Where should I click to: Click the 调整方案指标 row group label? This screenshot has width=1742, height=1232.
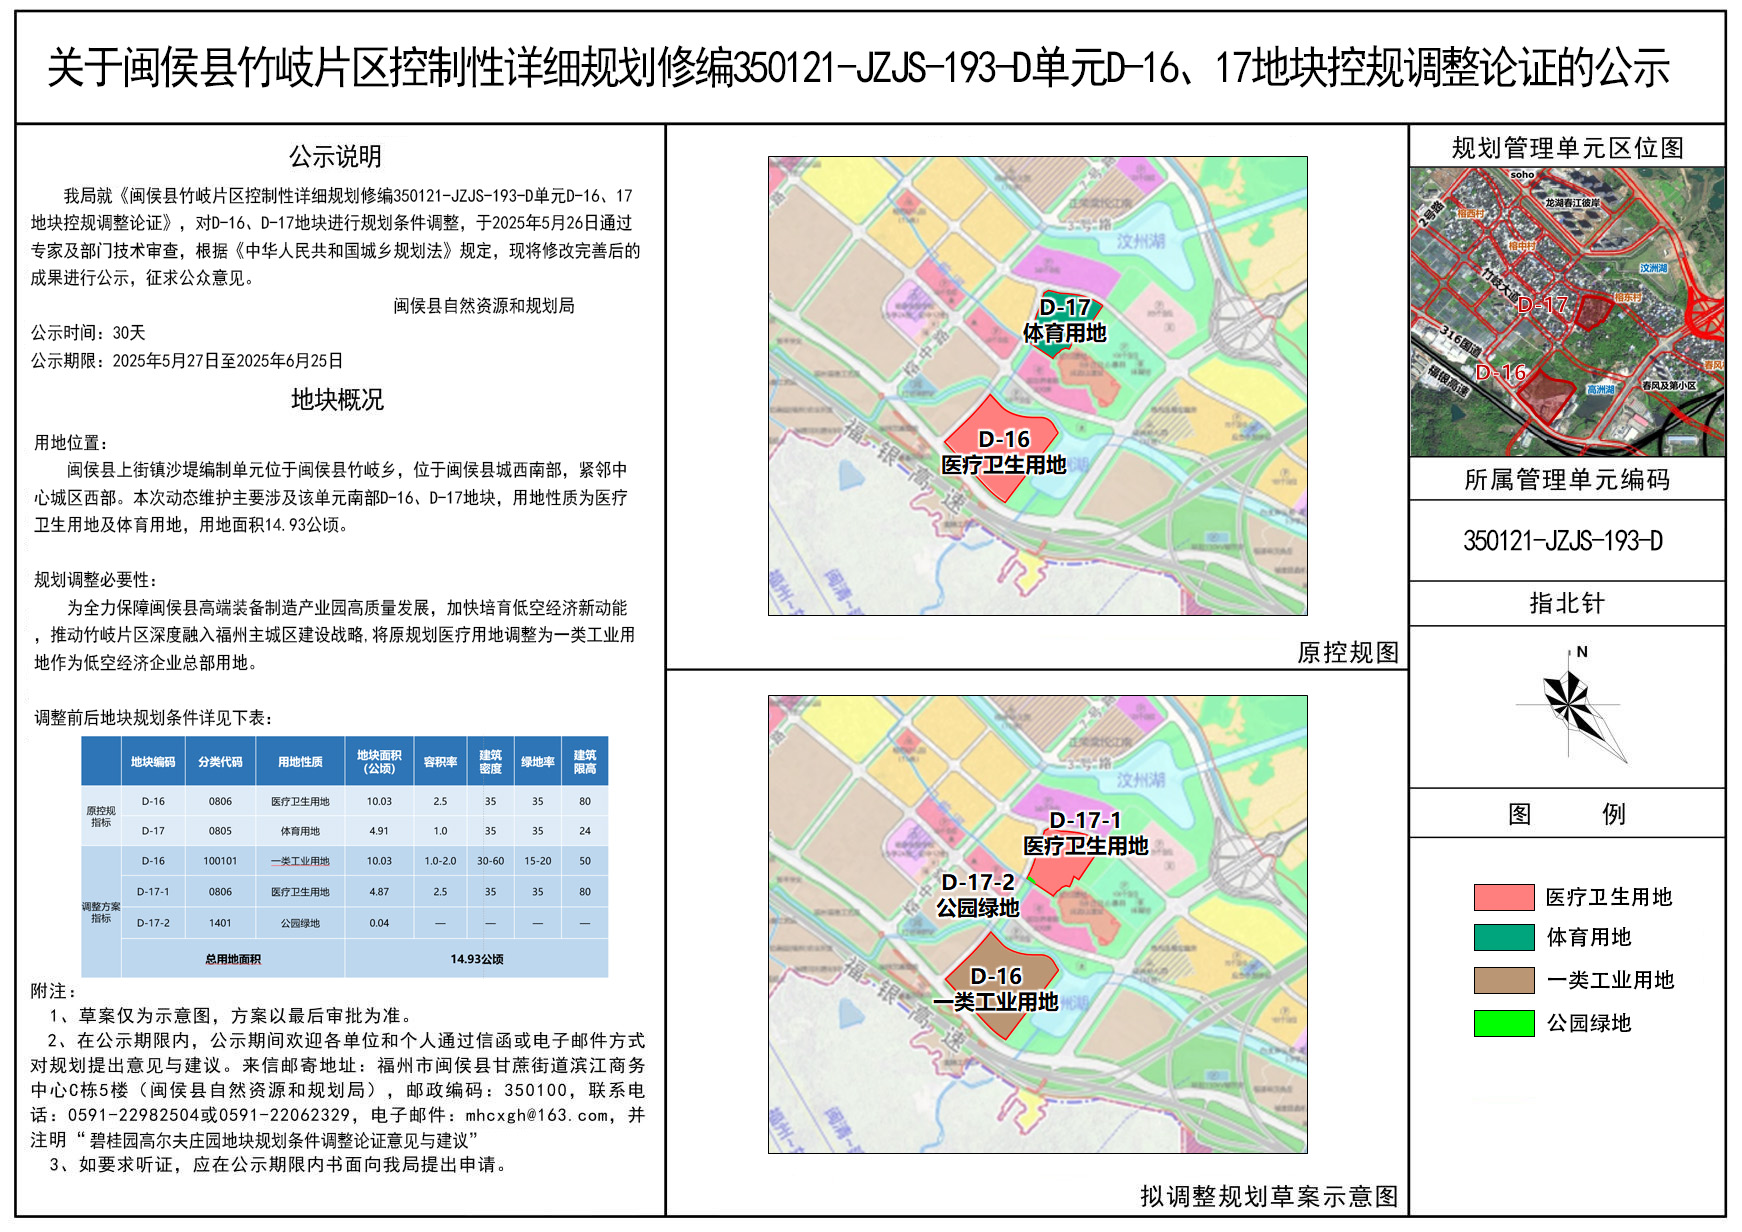coord(101,912)
